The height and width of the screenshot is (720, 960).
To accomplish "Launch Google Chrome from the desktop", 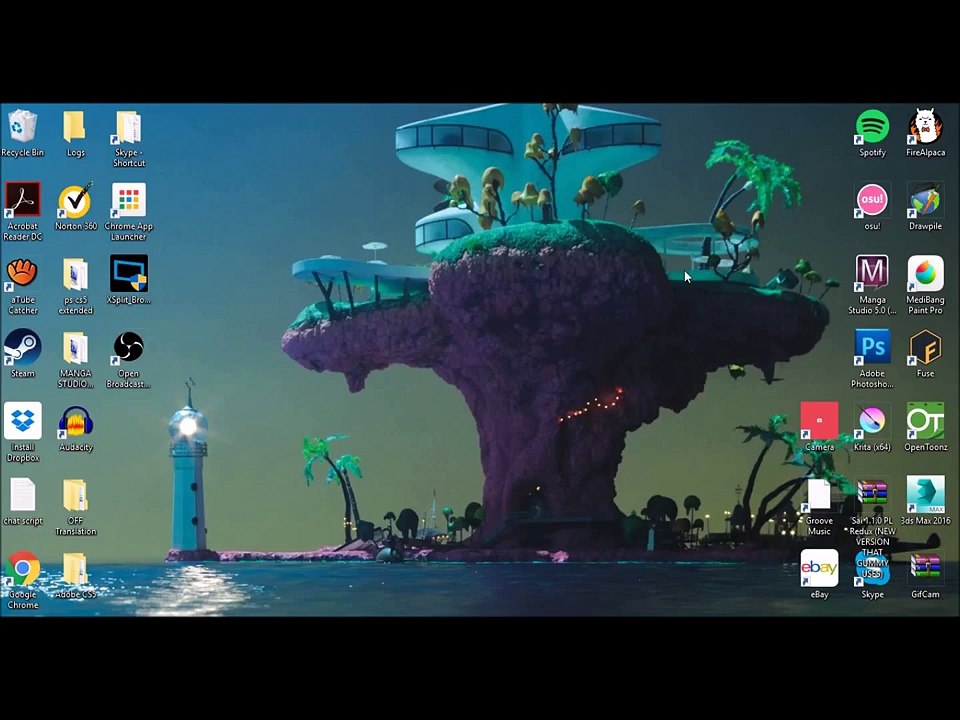I will click(23, 569).
